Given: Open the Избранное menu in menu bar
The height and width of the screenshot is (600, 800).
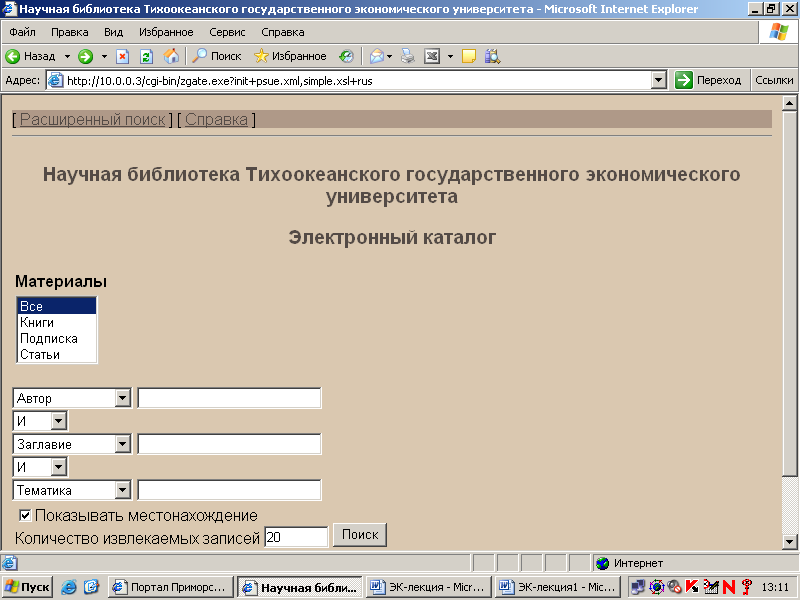Looking at the screenshot, I should click(x=166, y=32).
